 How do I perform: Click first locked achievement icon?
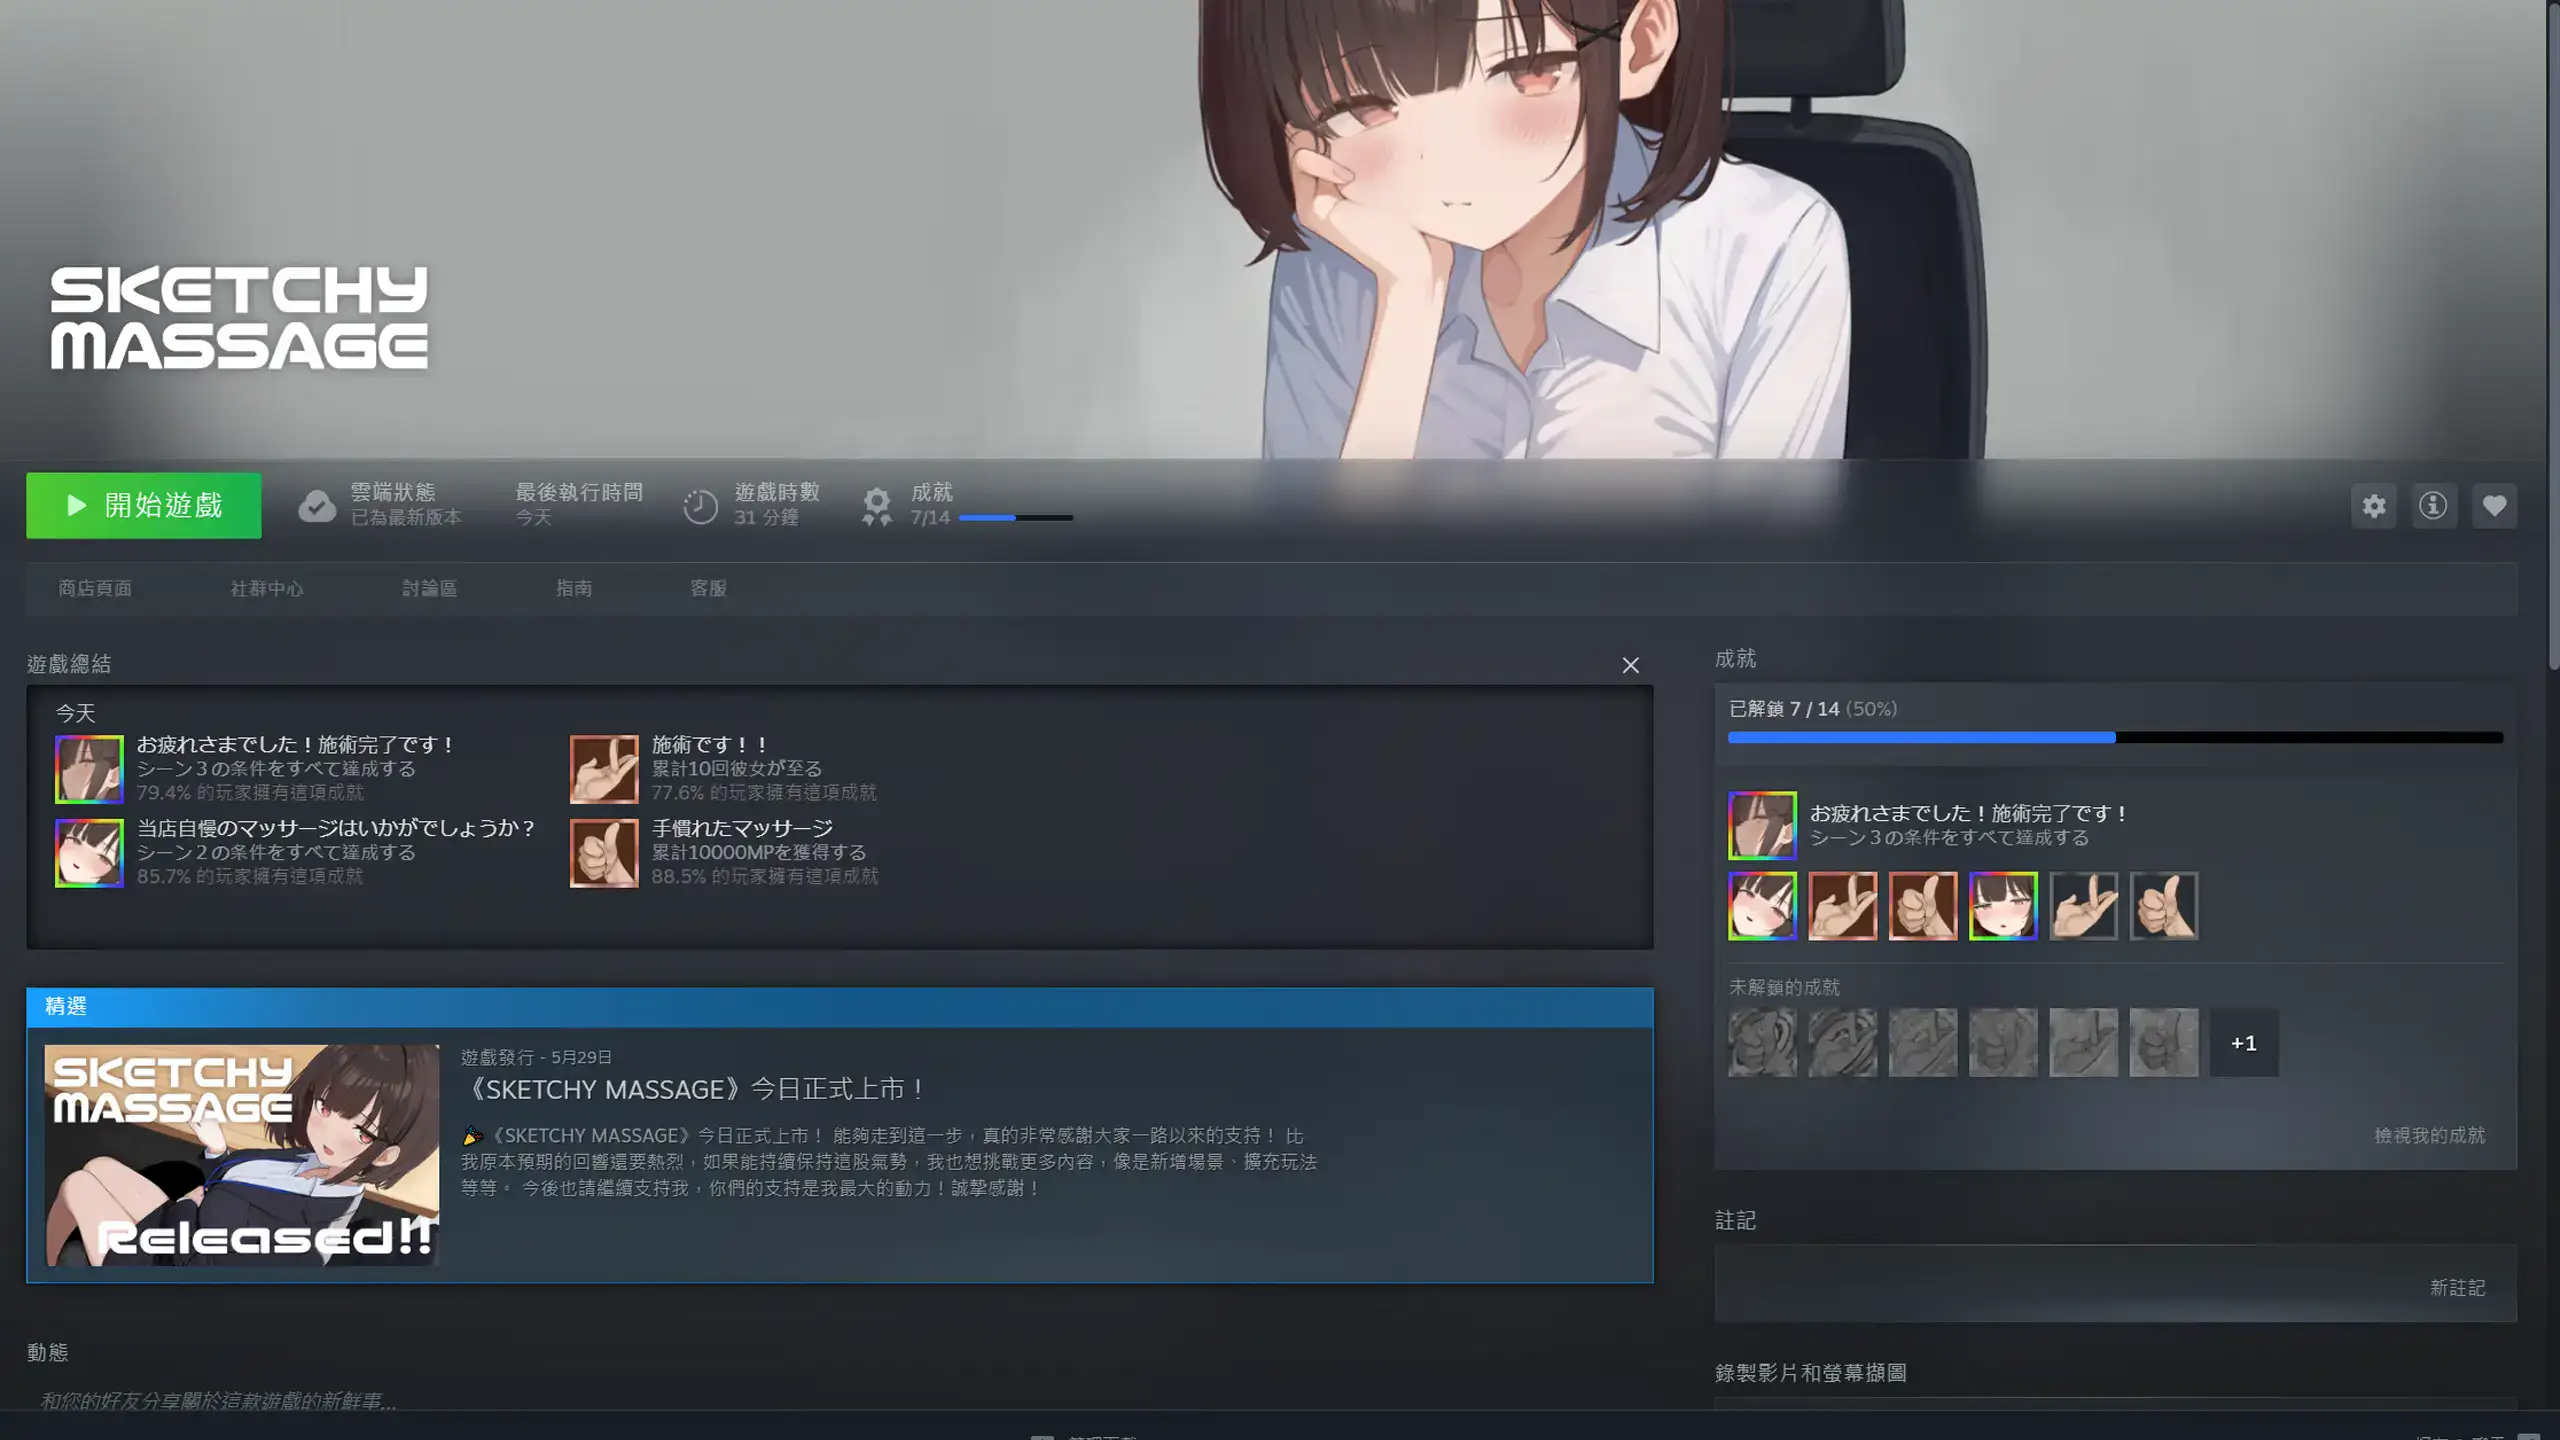click(x=1762, y=1043)
